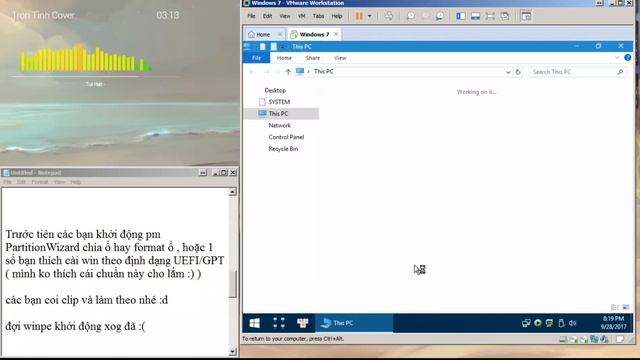Image resolution: width=640 pixels, height=360 pixels.
Task: Click the Trọn Tình Cover song title
Action: [x=43, y=16]
